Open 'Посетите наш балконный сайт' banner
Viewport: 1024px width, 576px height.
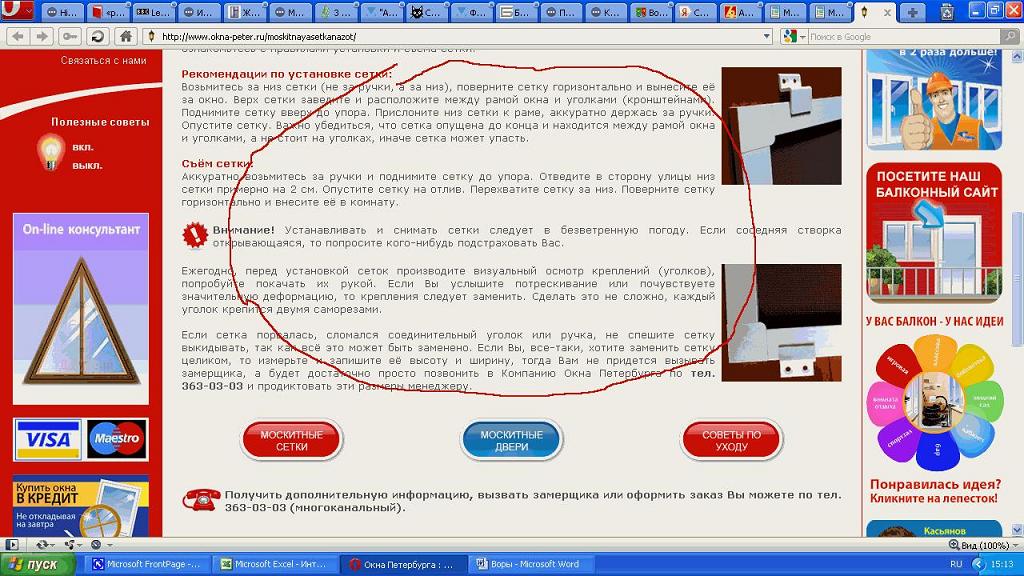click(x=934, y=233)
